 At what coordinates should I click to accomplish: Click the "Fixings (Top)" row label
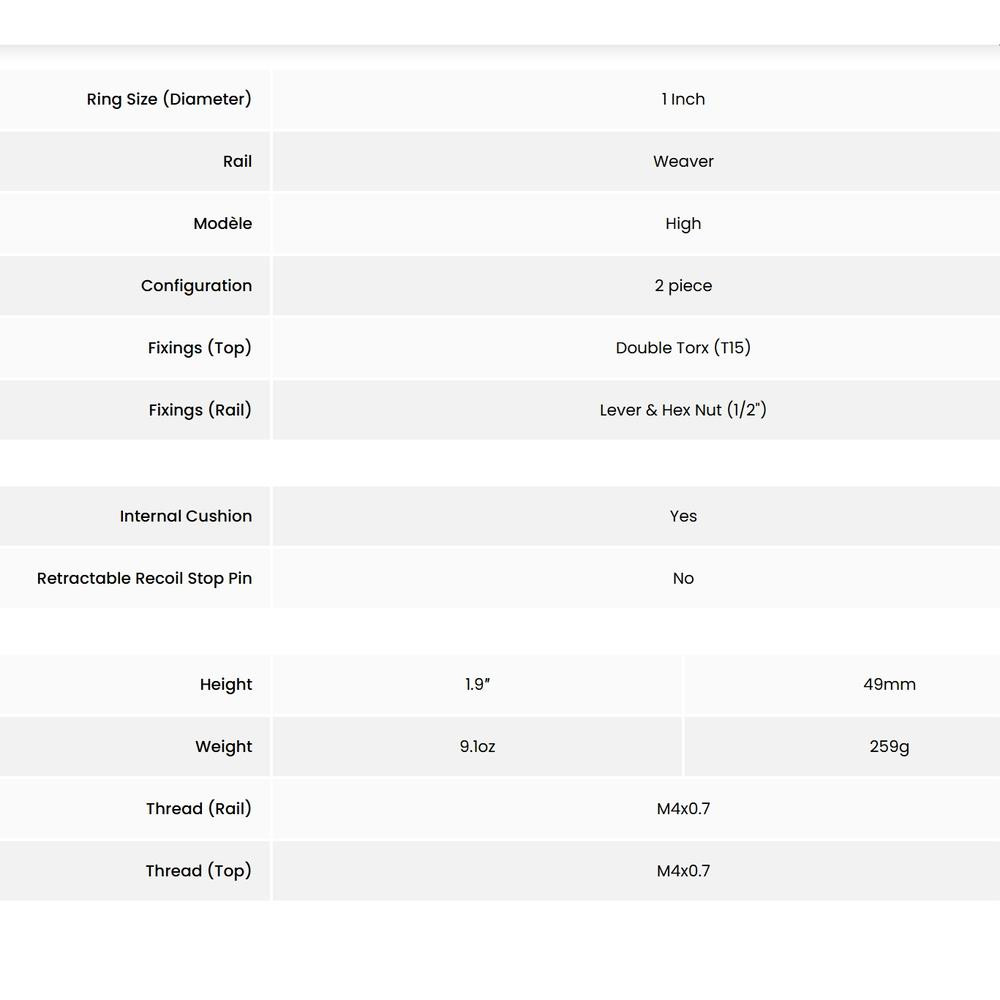coord(200,347)
